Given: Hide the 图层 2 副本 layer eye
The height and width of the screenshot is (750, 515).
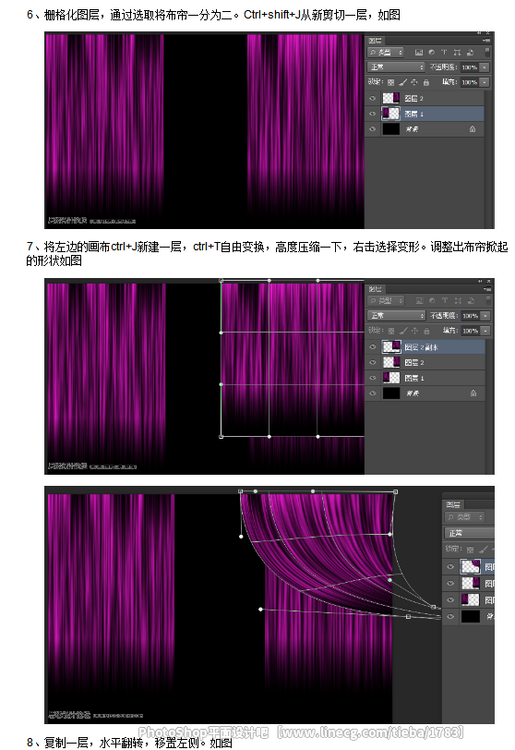Looking at the screenshot, I should click(373, 347).
